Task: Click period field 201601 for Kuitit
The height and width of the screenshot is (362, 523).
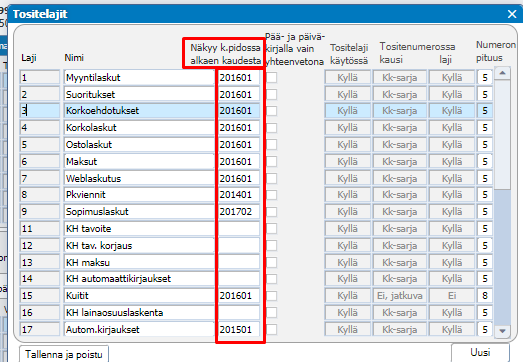Action: point(239,296)
